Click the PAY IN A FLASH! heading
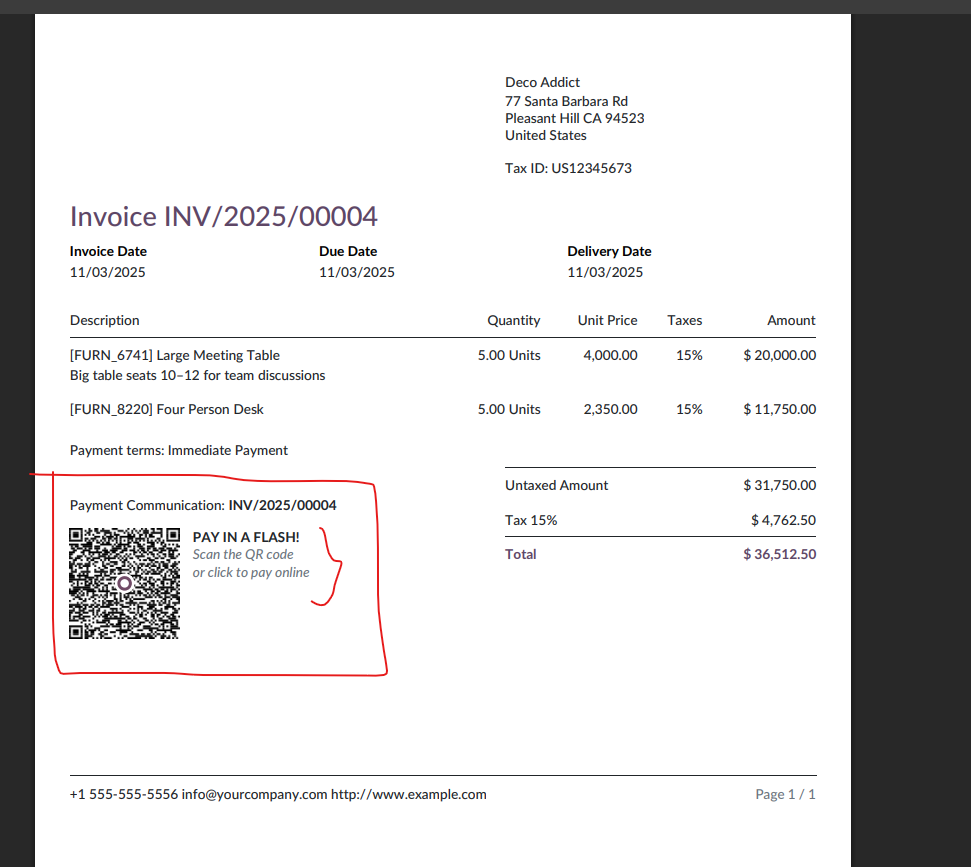 pyautogui.click(x=246, y=537)
